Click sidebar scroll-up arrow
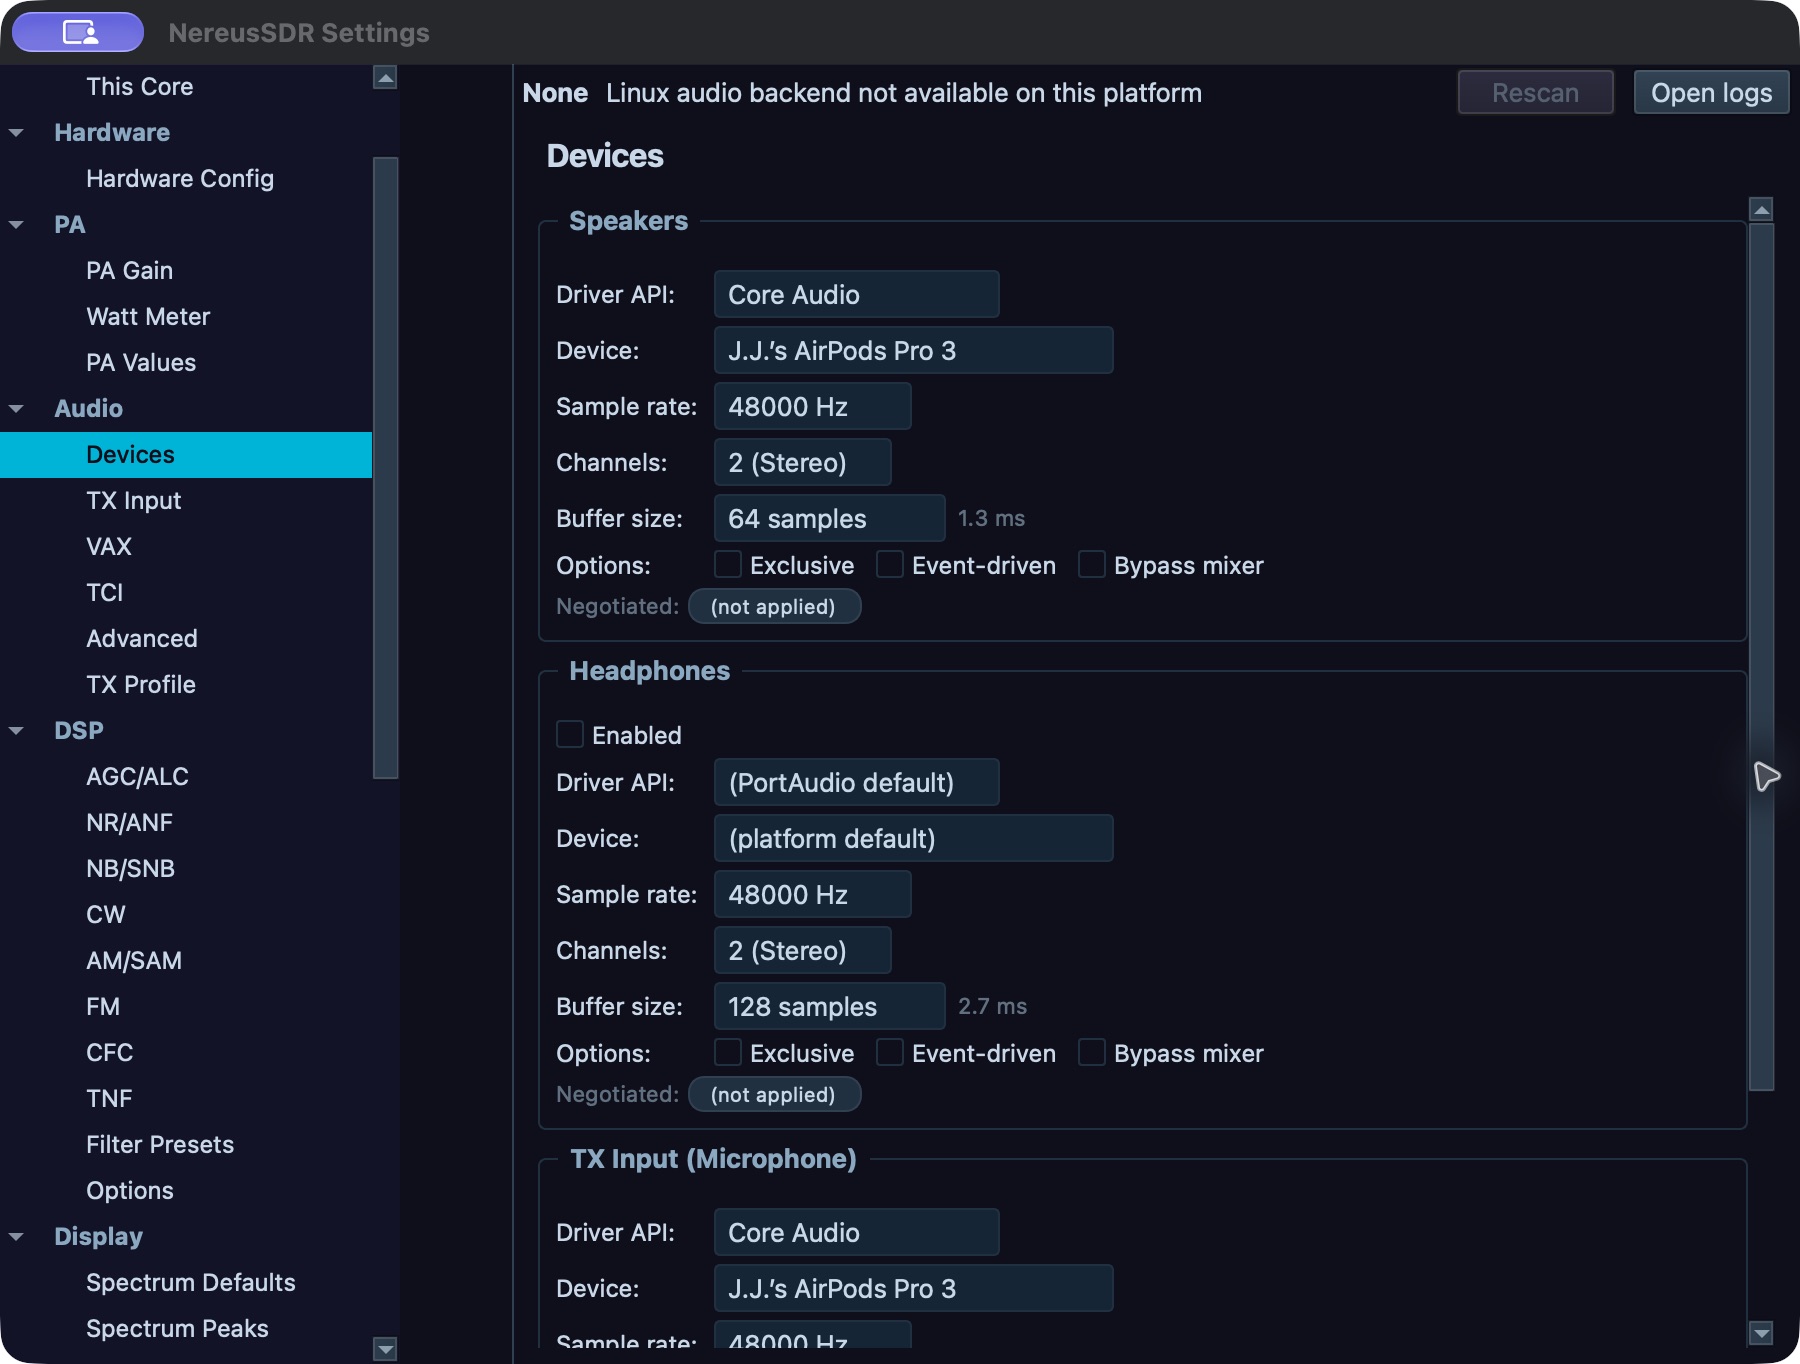This screenshot has height=1364, width=1800. click(385, 77)
